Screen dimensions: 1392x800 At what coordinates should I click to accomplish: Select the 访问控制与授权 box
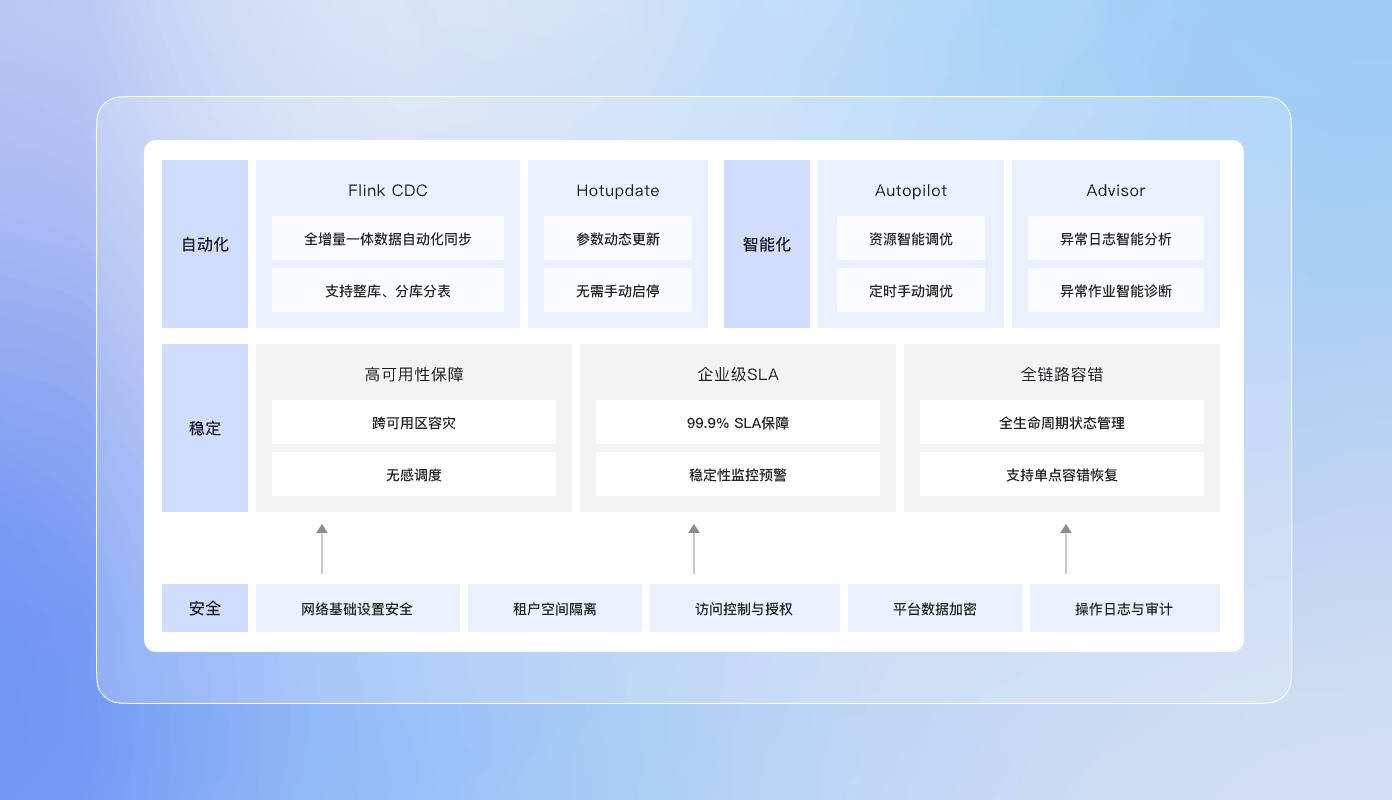745,608
